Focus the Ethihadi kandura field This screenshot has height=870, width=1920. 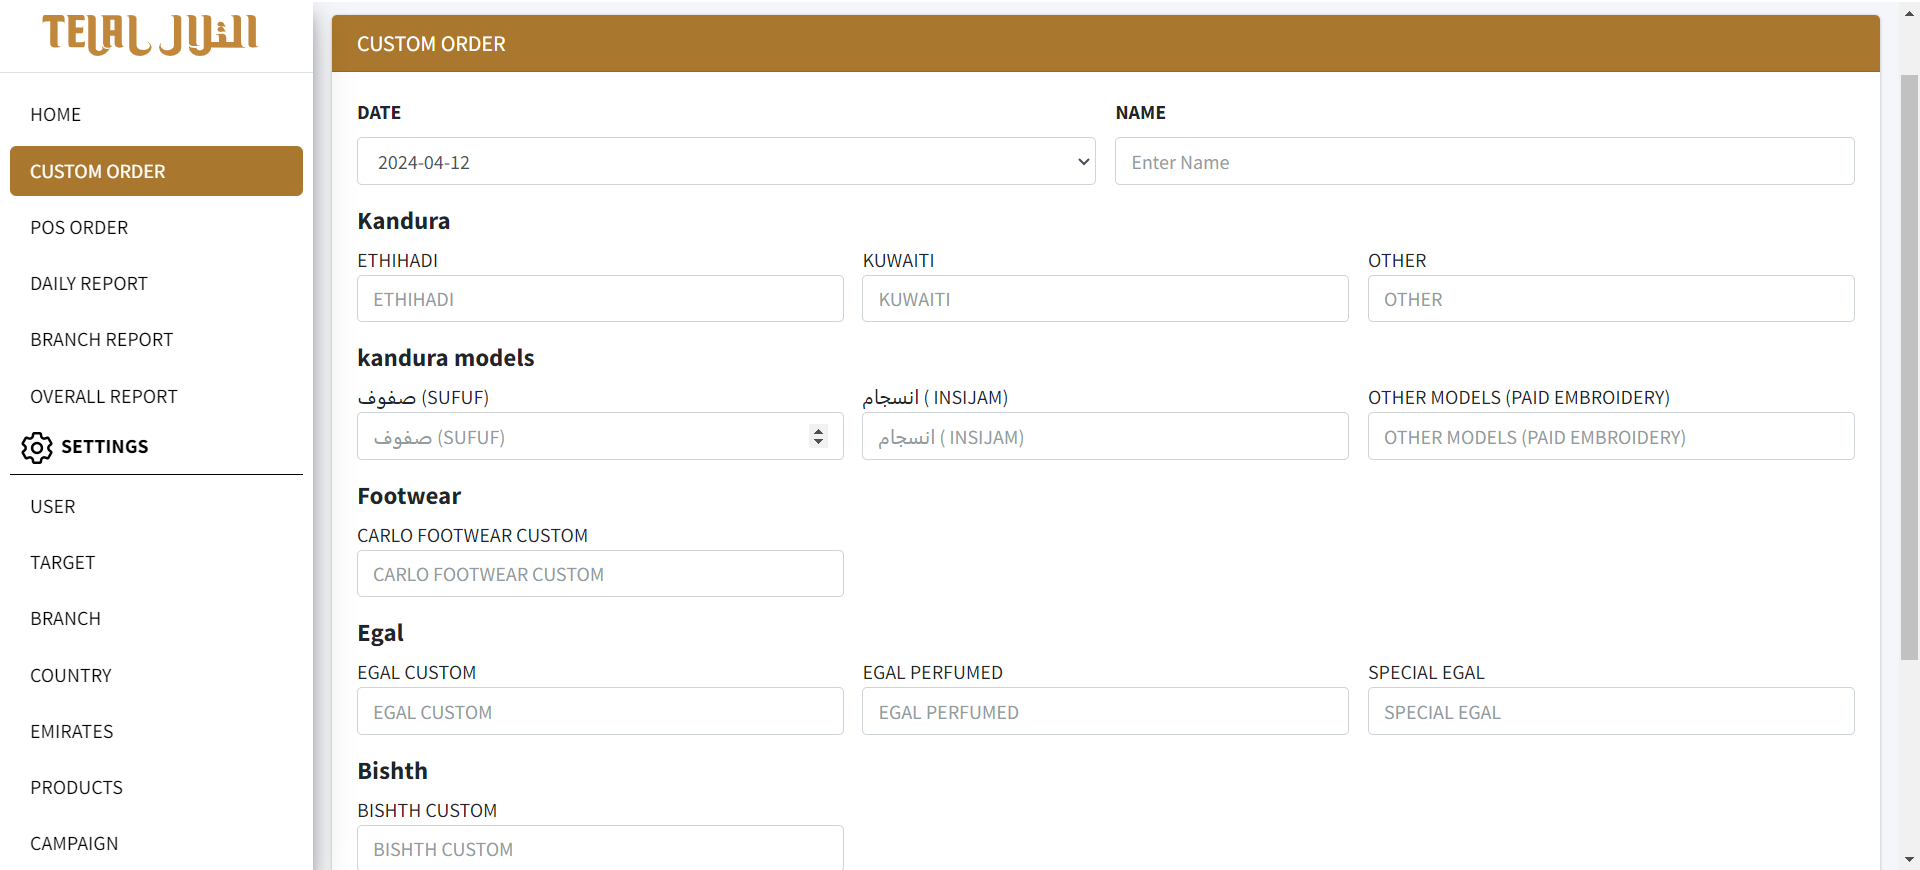(x=600, y=299)
